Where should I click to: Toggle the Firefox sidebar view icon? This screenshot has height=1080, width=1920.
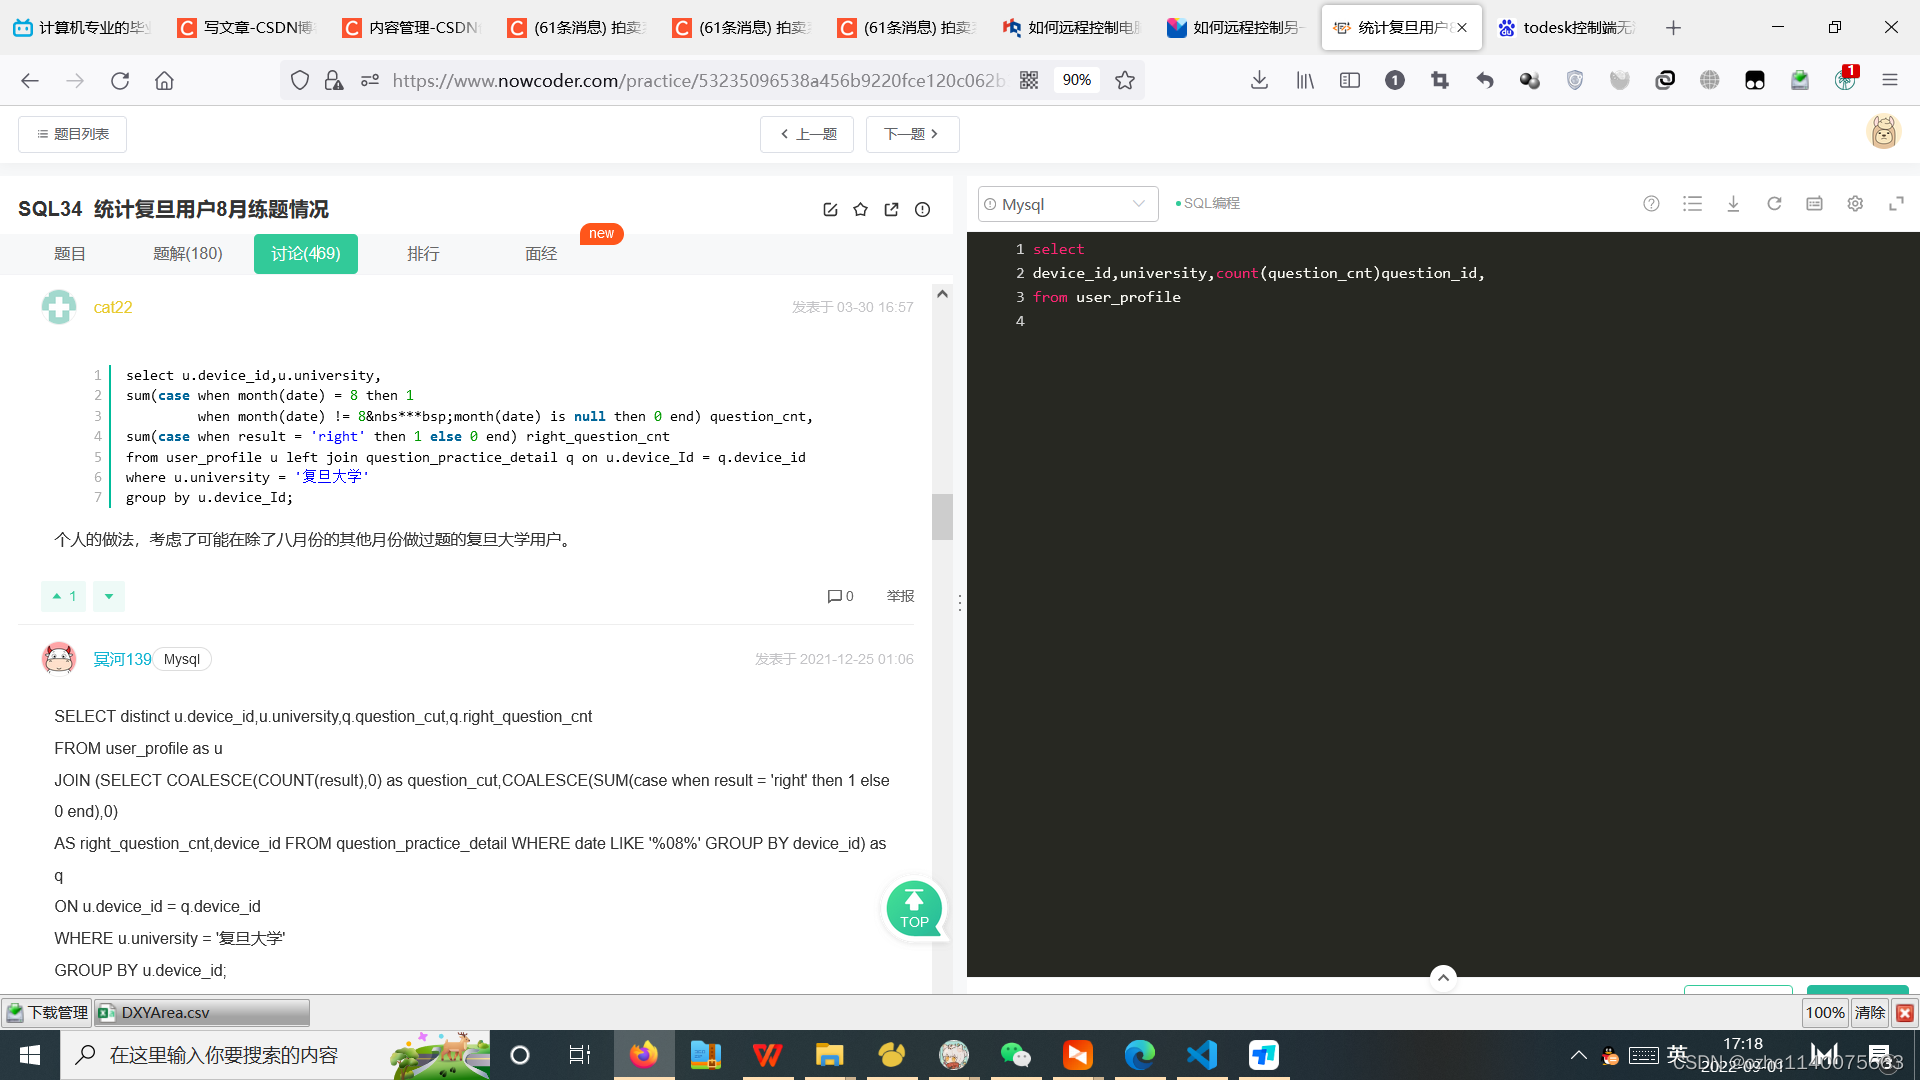1350,80
